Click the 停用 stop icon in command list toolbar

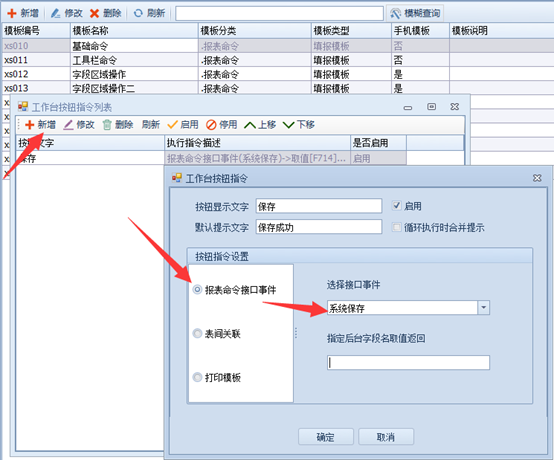pos(211,125)
